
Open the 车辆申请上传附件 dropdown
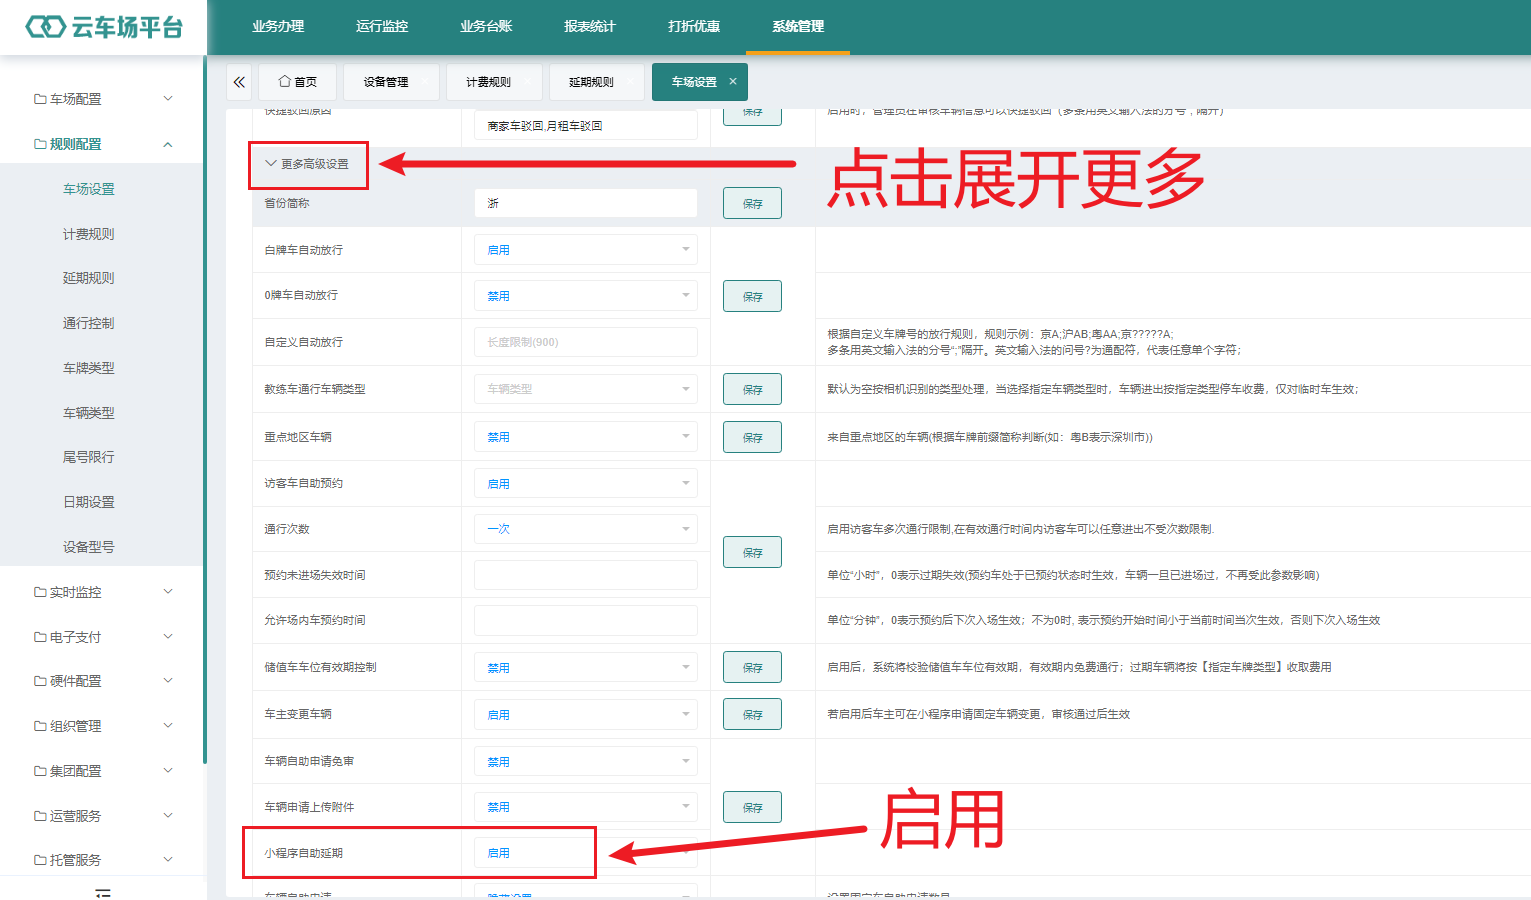coord(586,807)
